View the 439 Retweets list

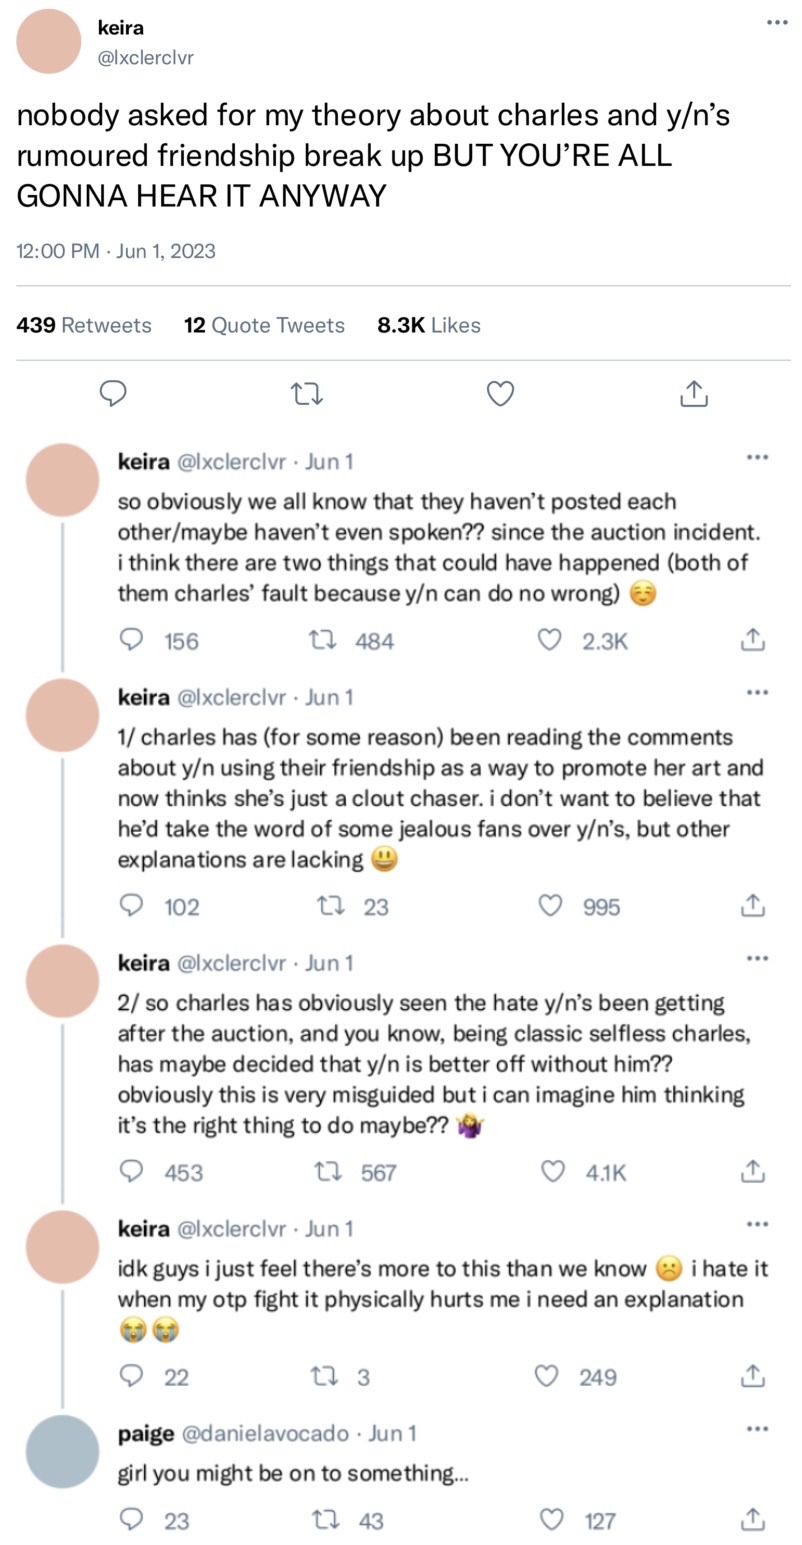84,325
